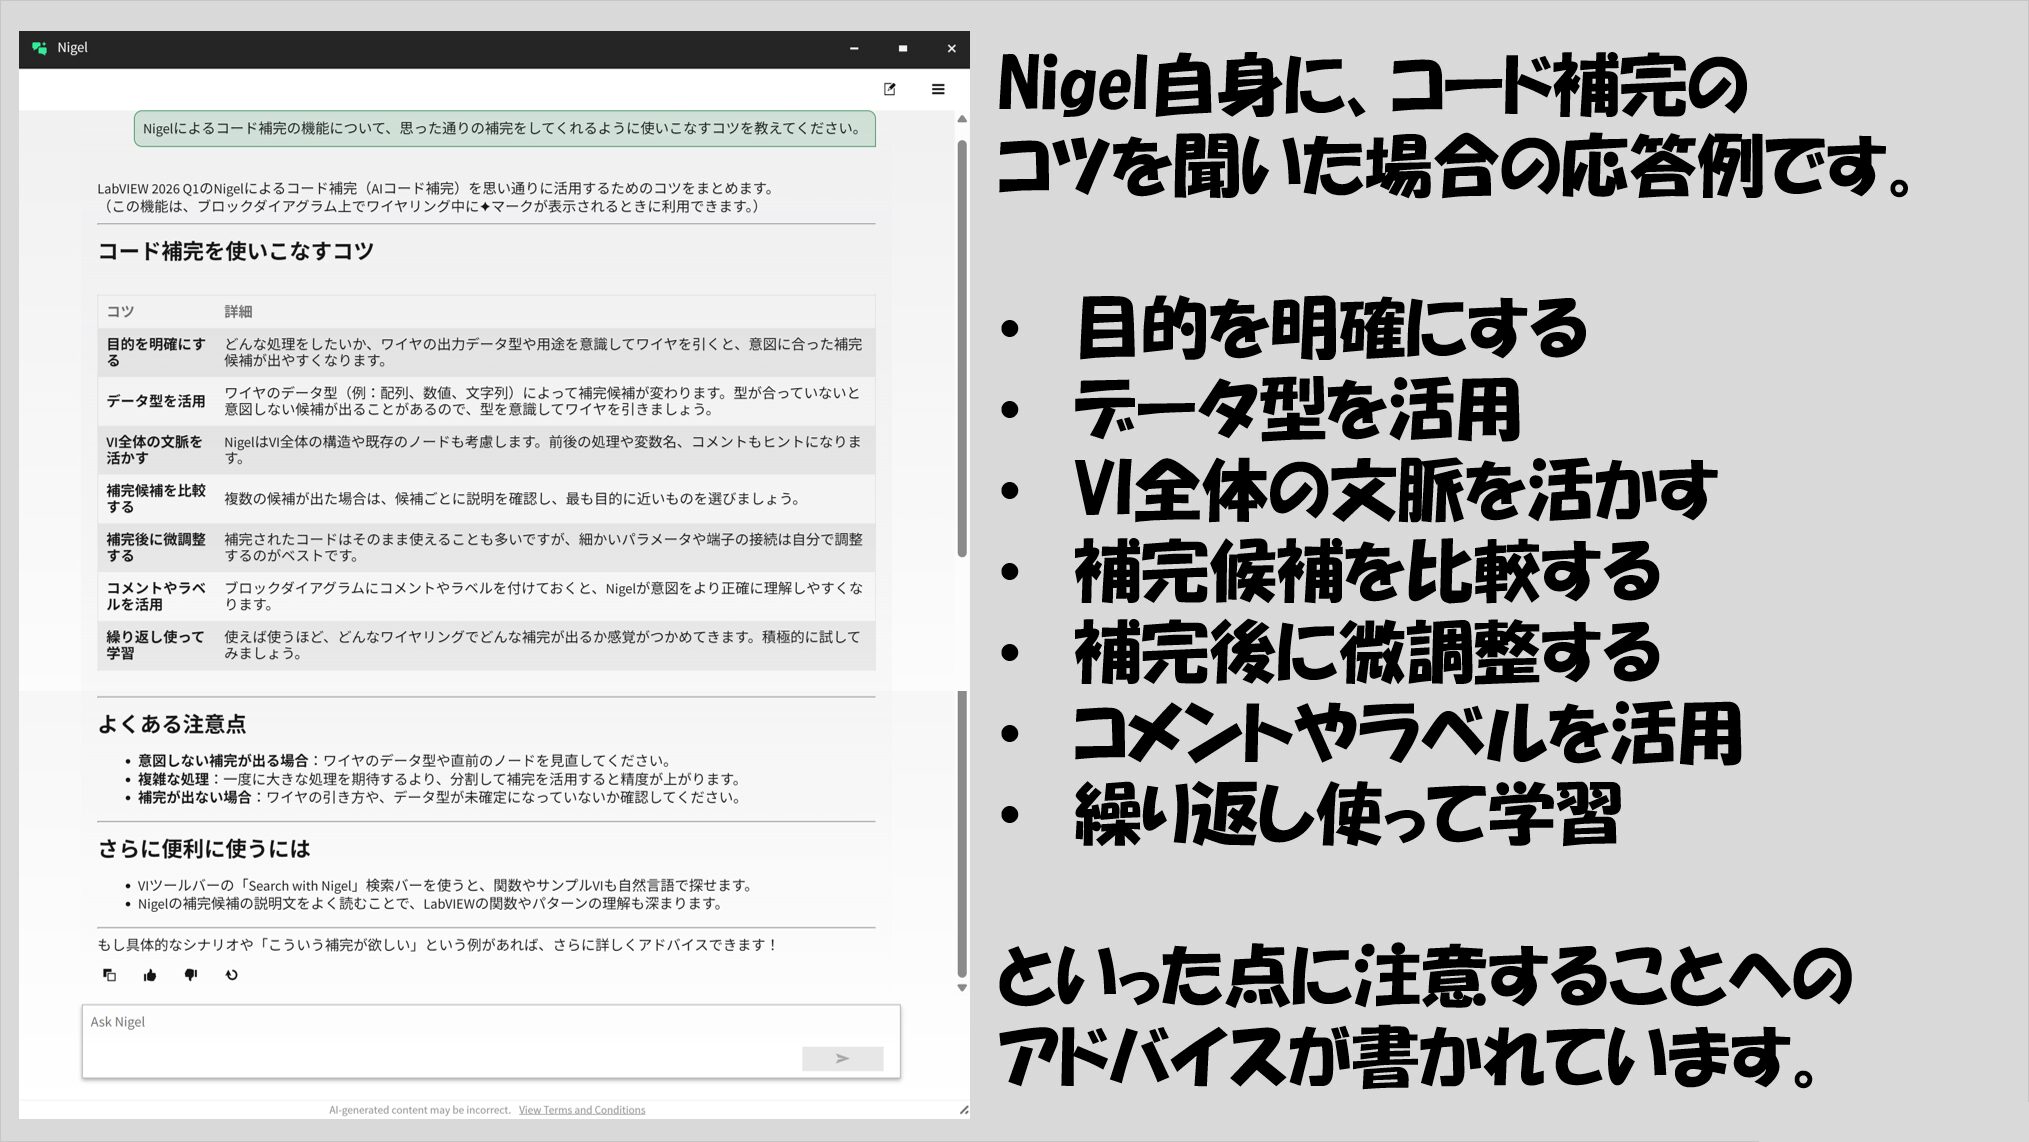Close the Nigel window
Image resolution: width=2029 pixels, height=1142 pixels.
(951, 48)
